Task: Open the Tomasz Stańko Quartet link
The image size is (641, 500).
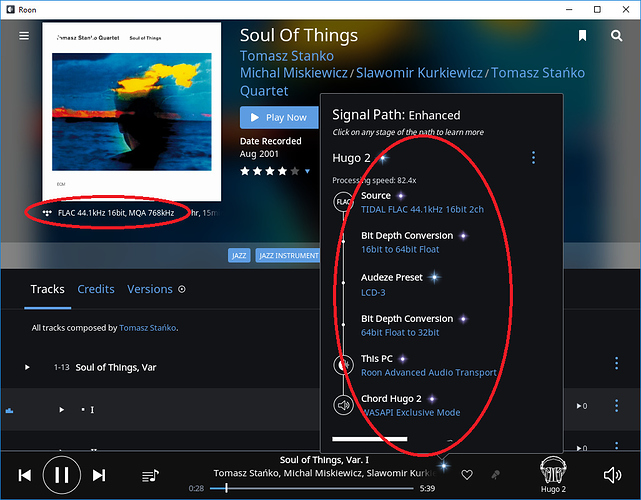Action: coord(412,82)
